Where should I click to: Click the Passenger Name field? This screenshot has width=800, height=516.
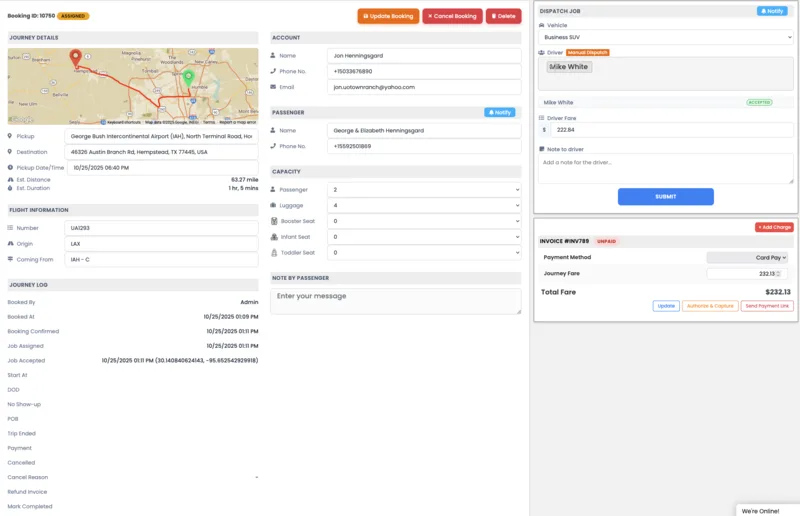pyautogui.click(x=424, y=131)
